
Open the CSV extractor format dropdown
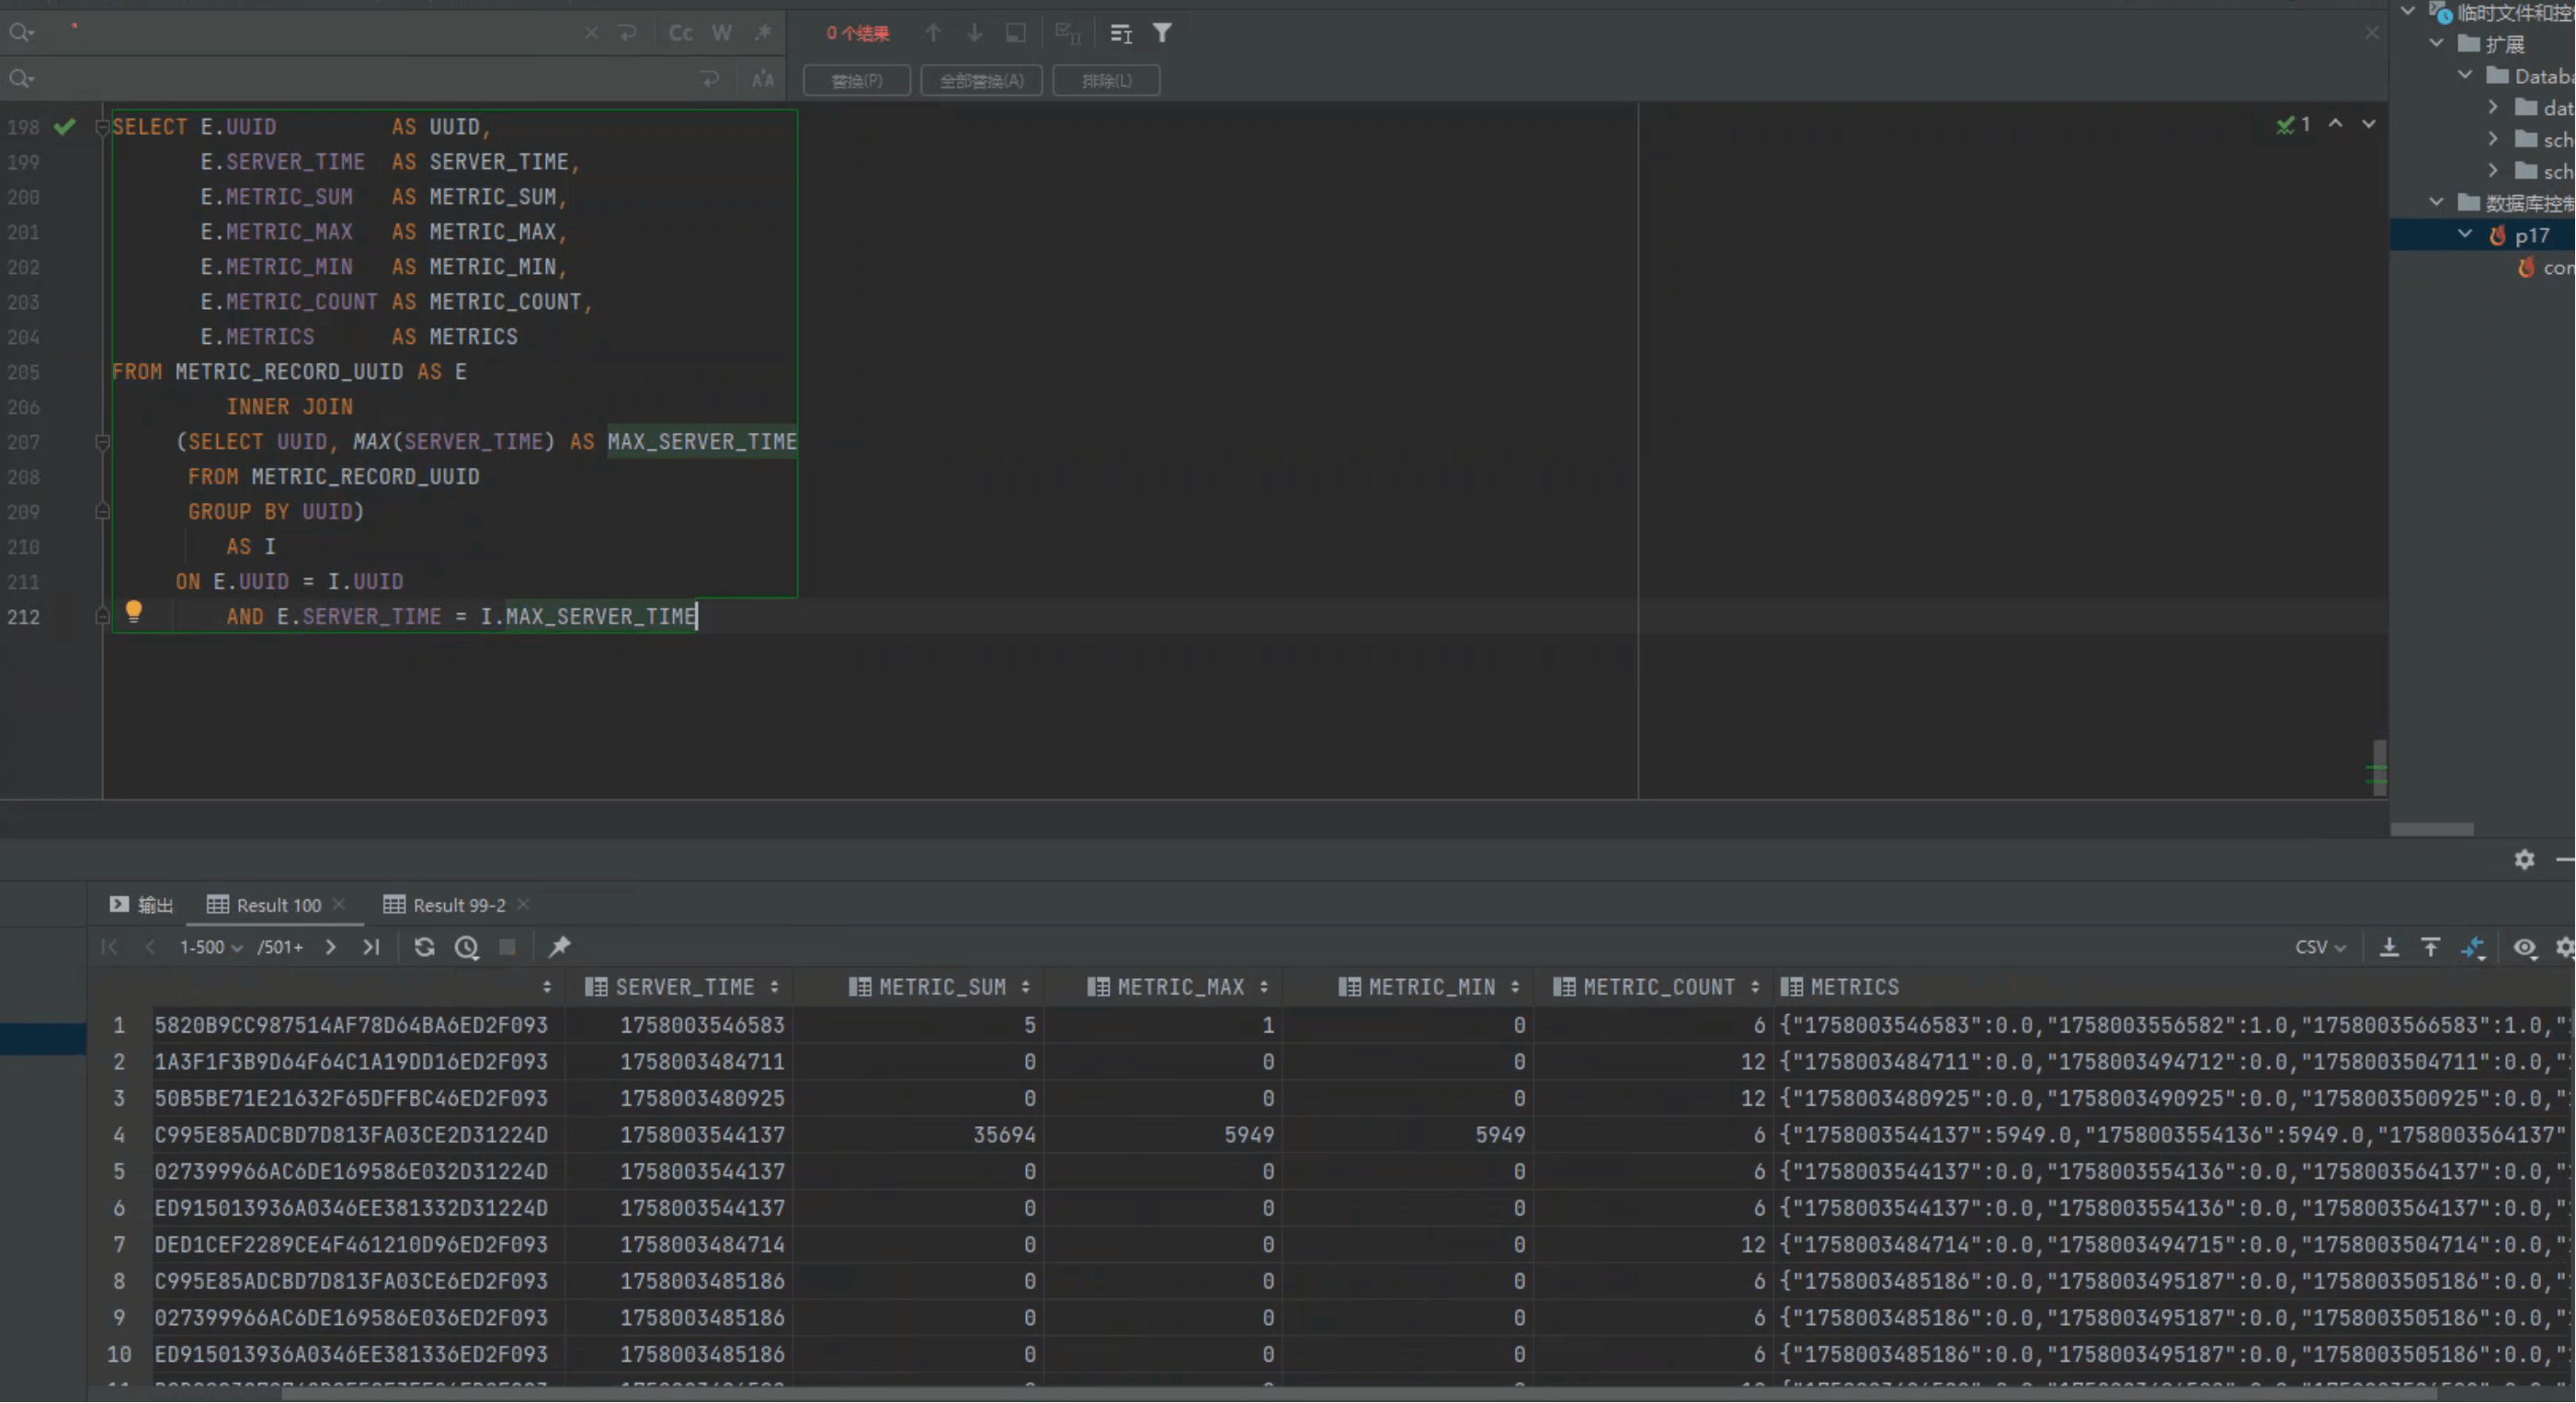(2320, 948)
